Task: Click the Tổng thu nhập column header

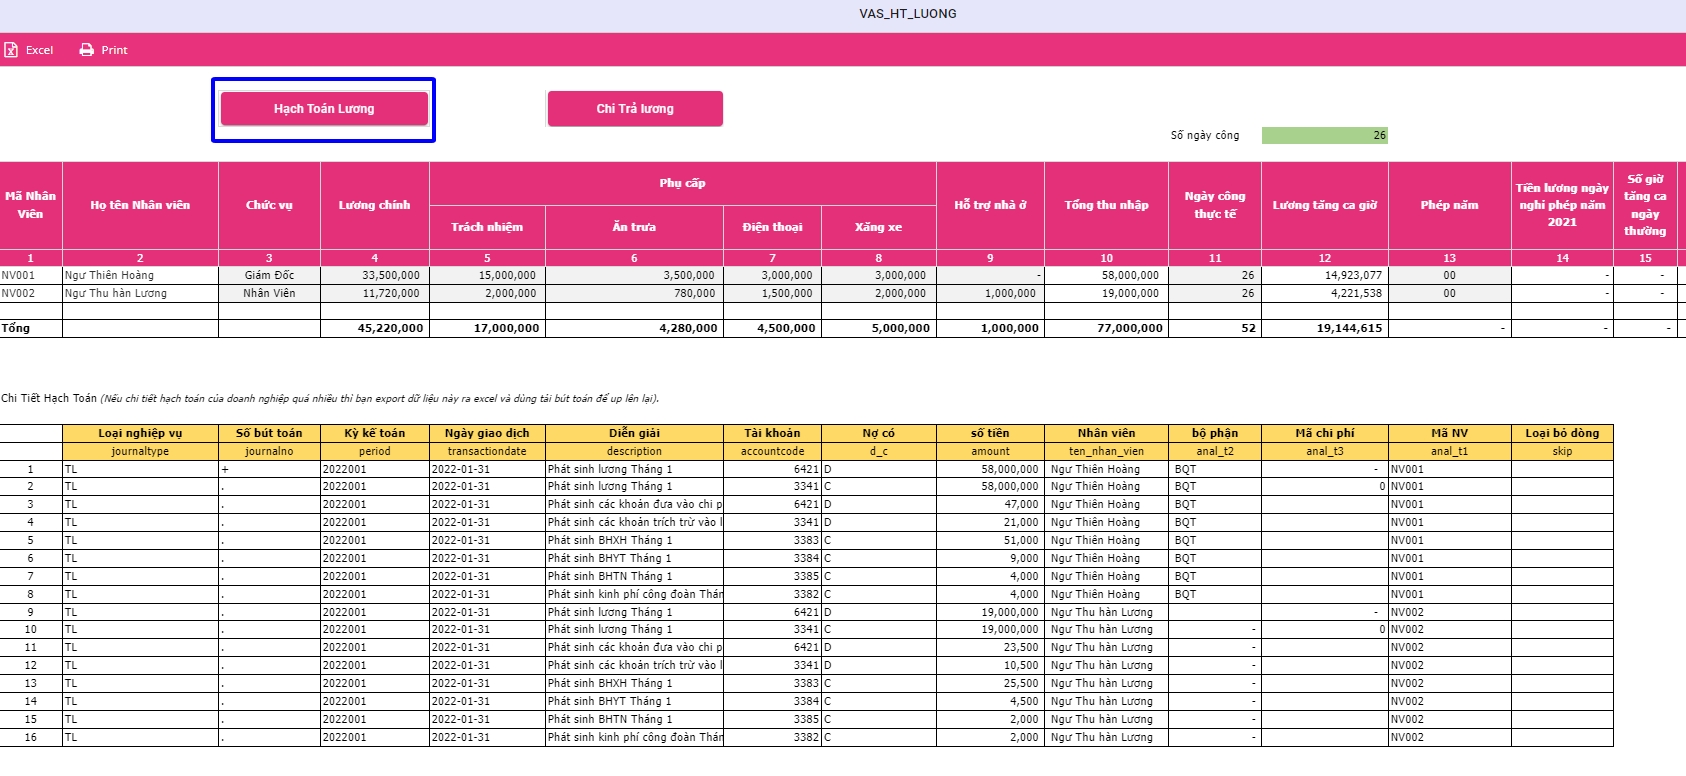Action: pos(1106,205)
